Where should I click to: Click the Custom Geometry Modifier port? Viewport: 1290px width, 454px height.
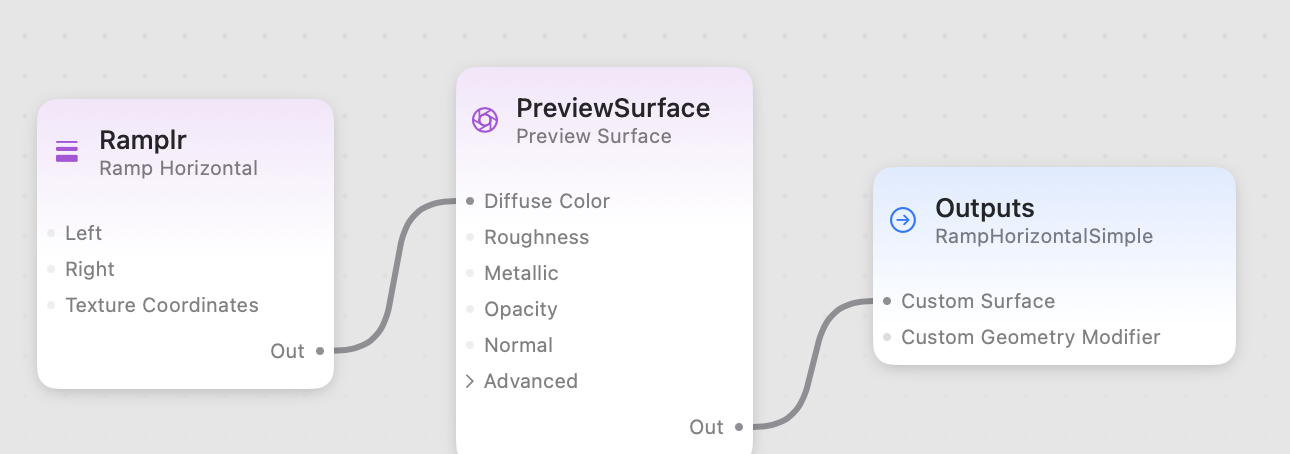point(887,337)
